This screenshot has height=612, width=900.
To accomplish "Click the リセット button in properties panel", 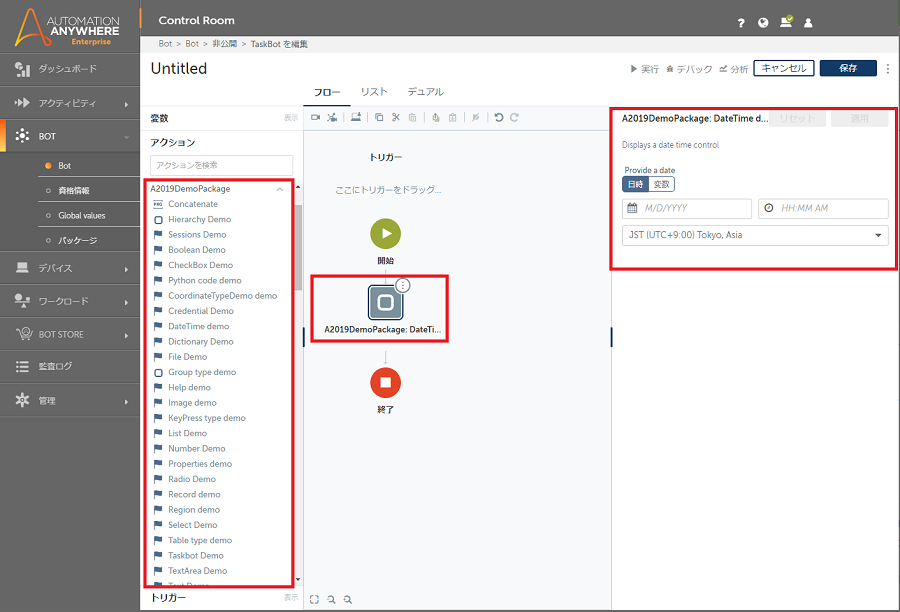I will [x=797, y=118].
